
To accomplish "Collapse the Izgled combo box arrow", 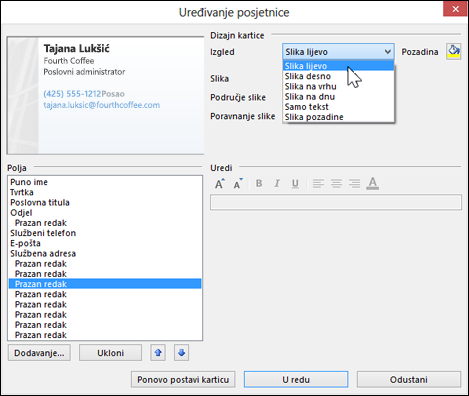I will click(x=387, y=52).
